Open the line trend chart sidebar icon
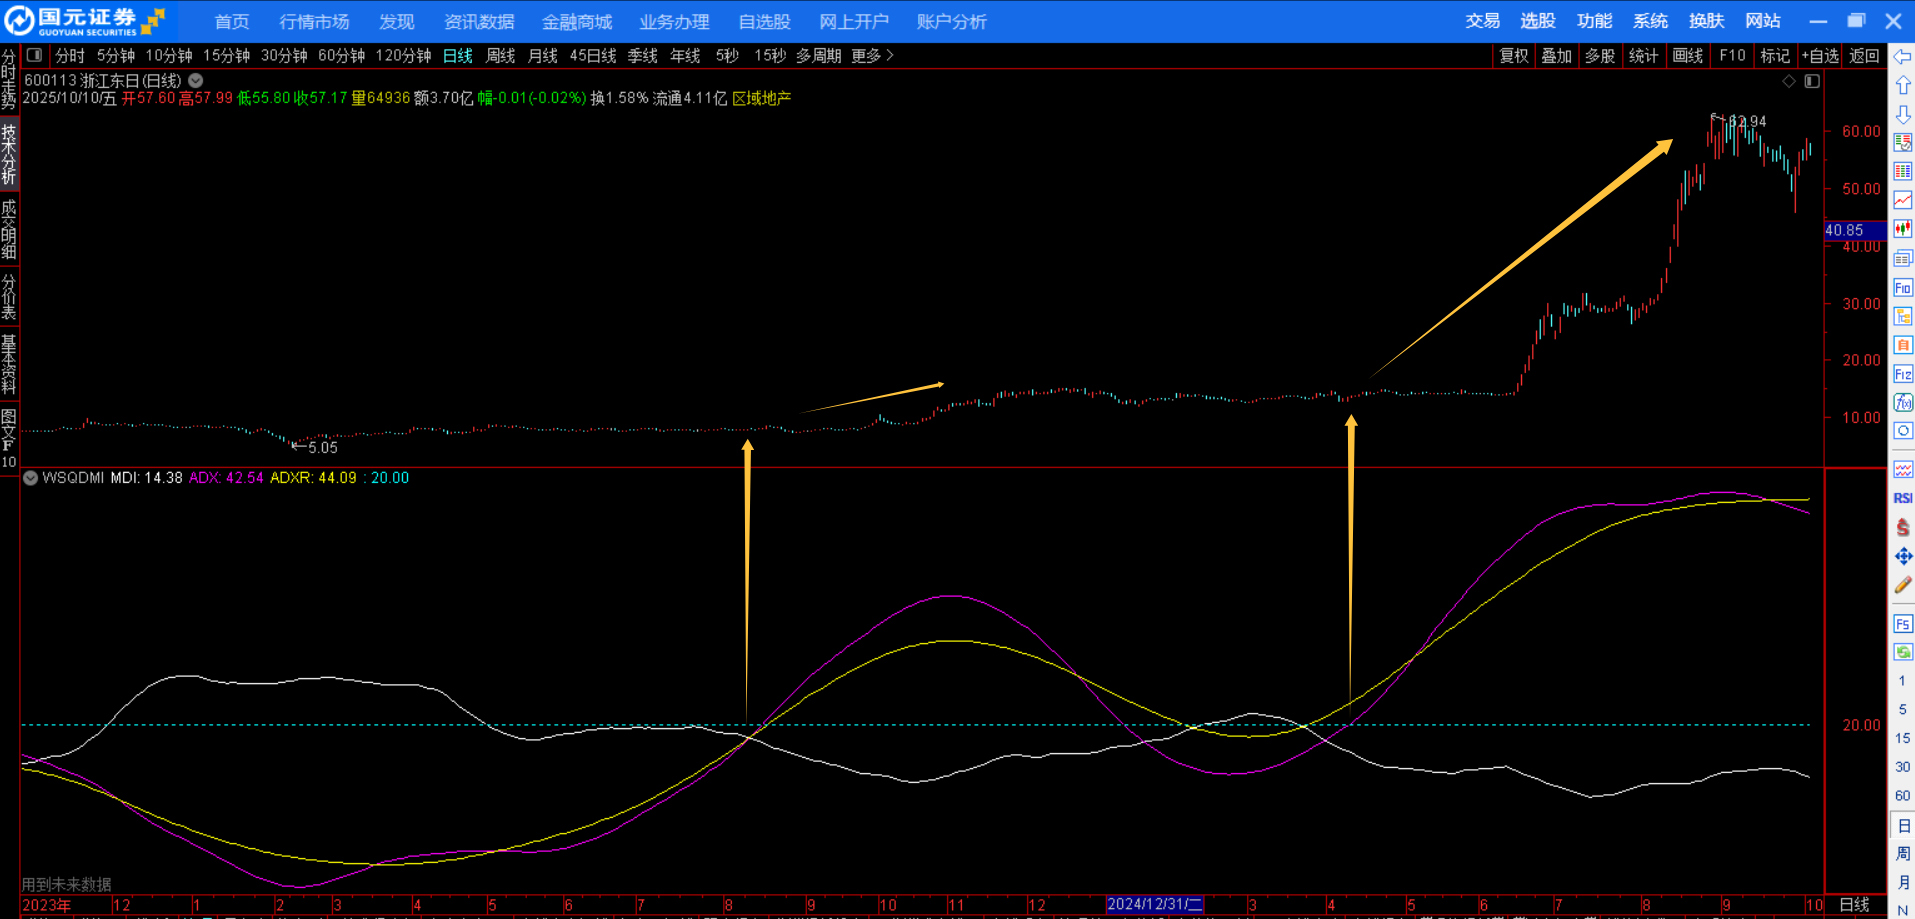This screenshot has height=919, width=1915. (x=1902, y=200)
